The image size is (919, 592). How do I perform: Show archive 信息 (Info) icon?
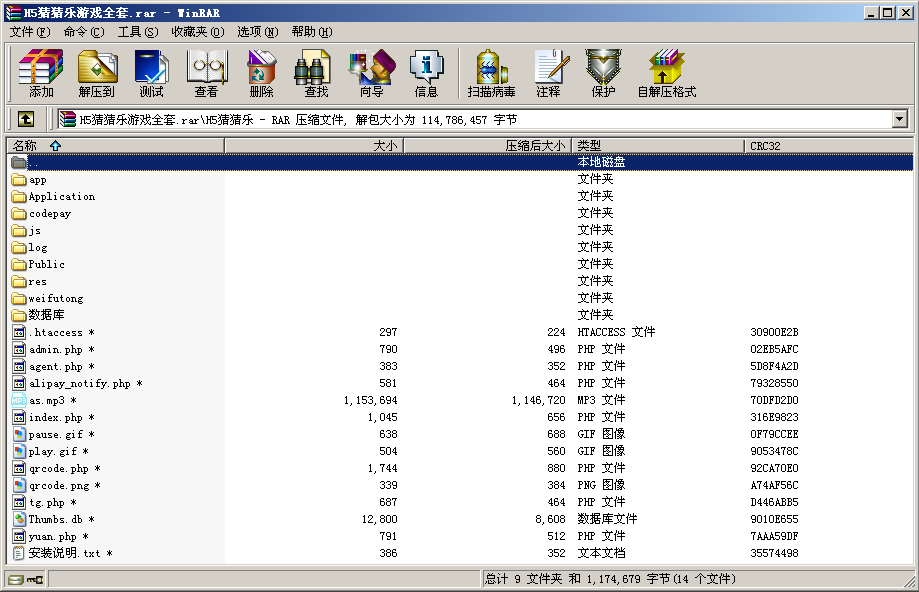426,74
